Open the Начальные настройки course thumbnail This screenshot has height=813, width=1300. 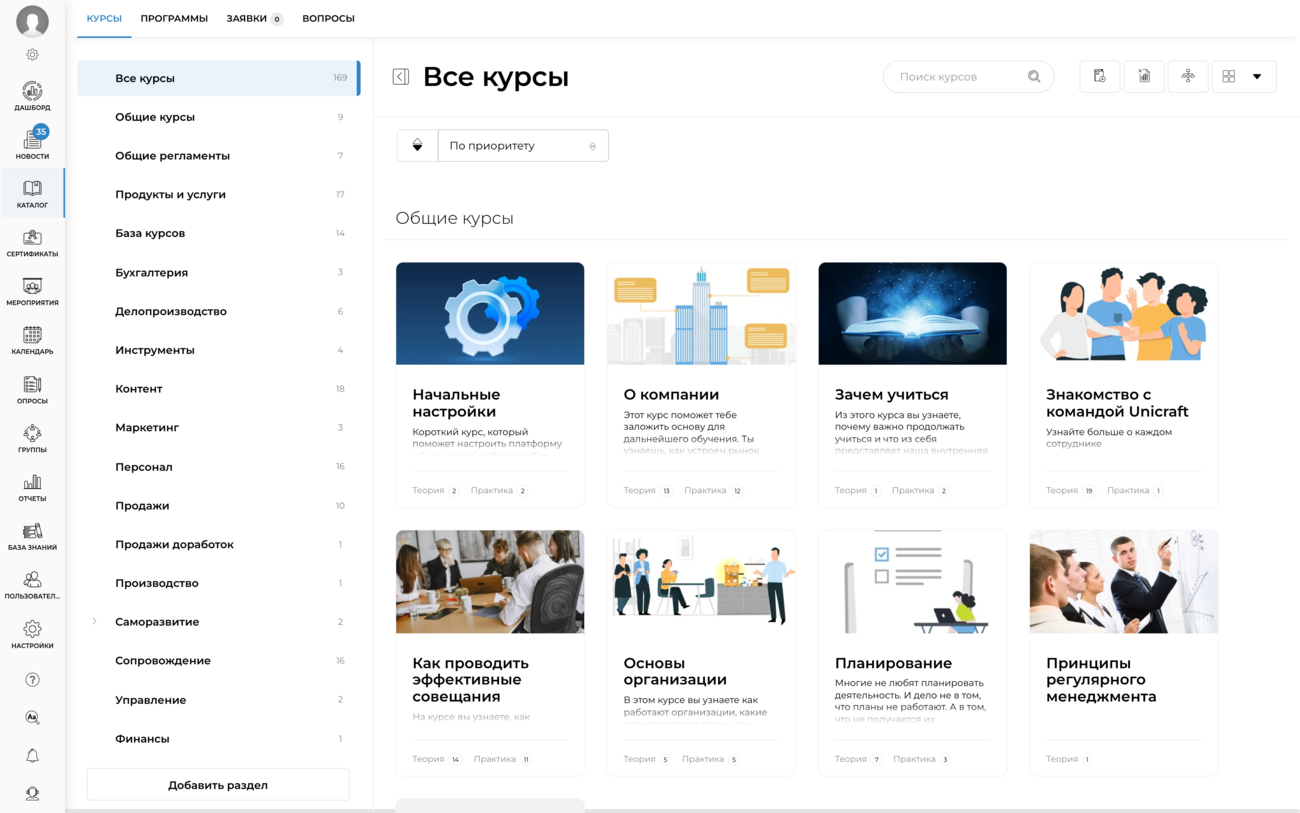[490, 314]
